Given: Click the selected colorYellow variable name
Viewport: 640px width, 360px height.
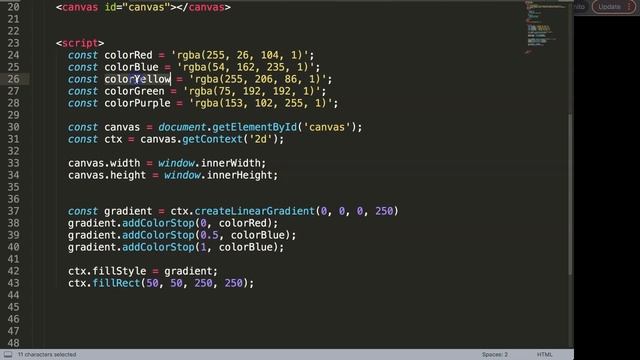Looking at the screenshot, I should (x=137, y=79).
